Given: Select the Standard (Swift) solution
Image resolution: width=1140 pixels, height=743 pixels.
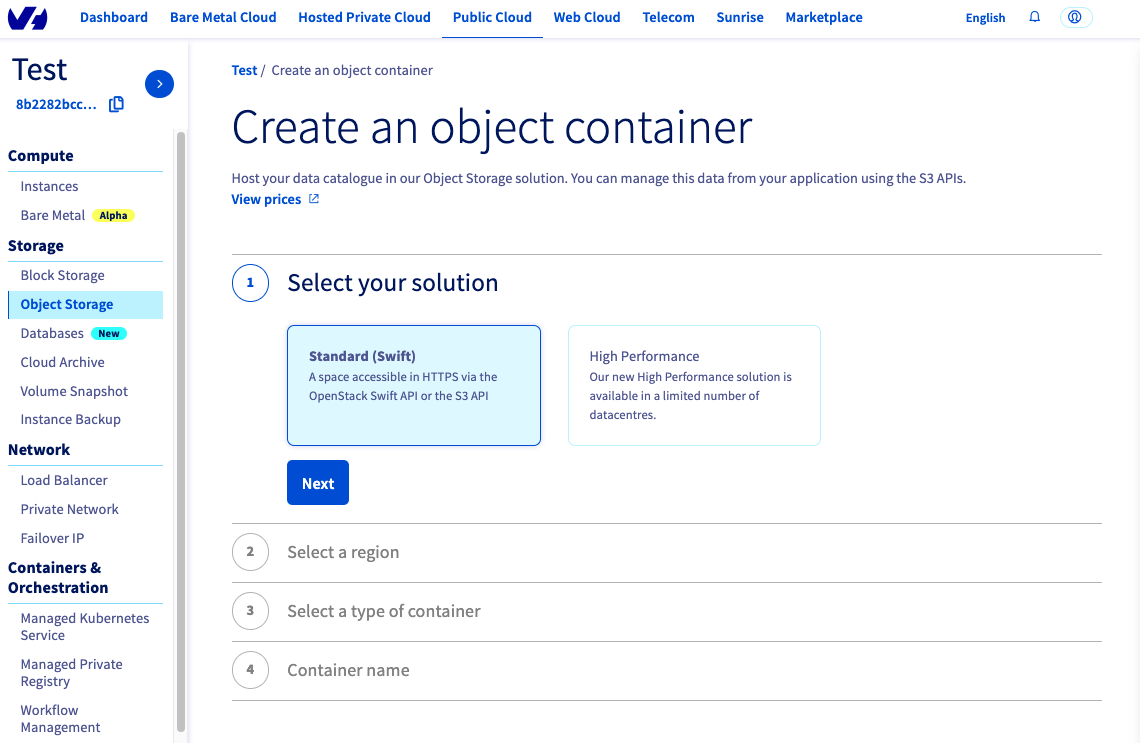Looking at the screenshot, I should 413,385.
